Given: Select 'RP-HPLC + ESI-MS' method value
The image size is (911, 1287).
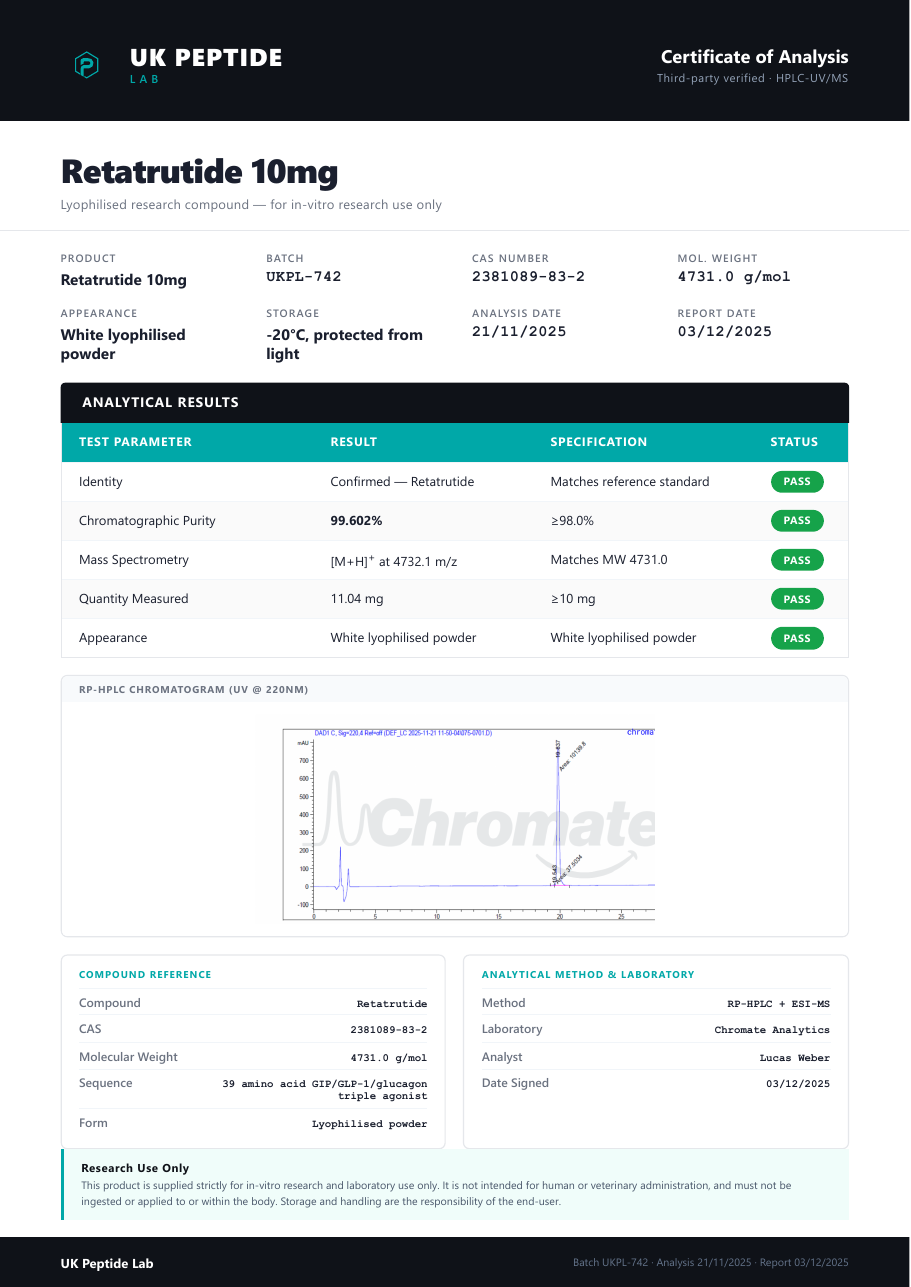Looking at the screenshot, I should pos(779,1004).
